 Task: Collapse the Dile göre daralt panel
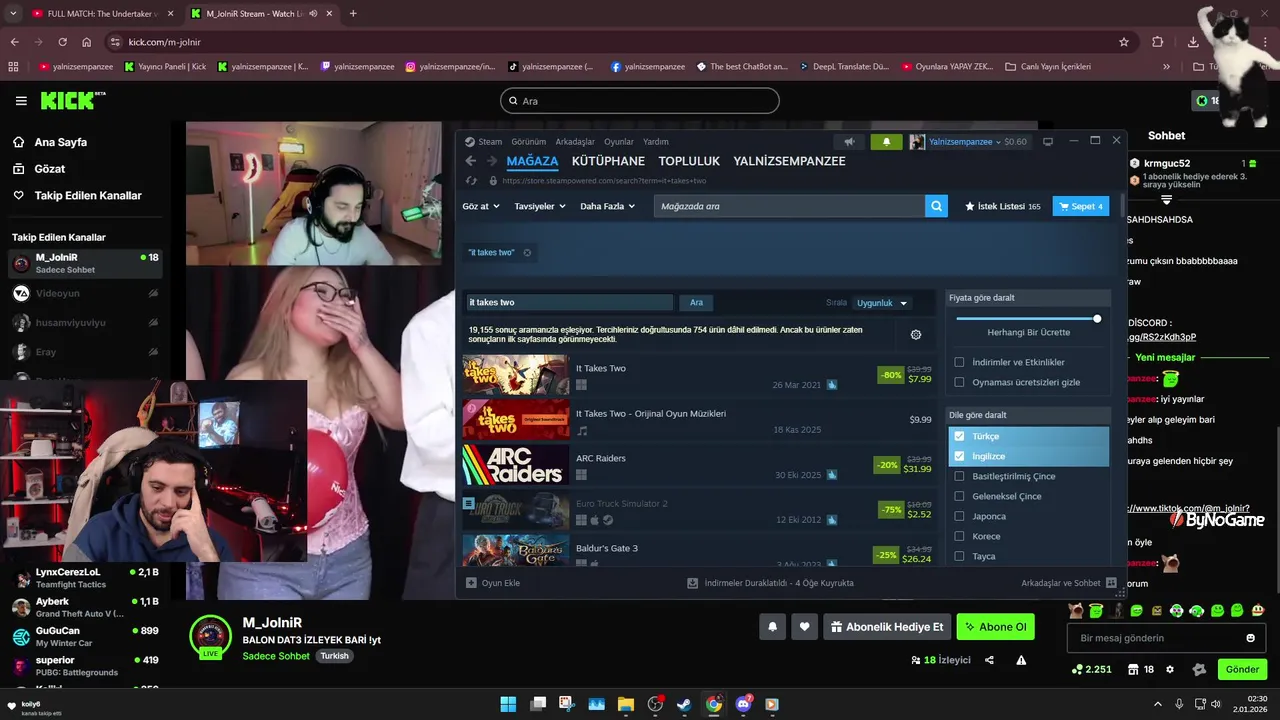pos(1028,415)
